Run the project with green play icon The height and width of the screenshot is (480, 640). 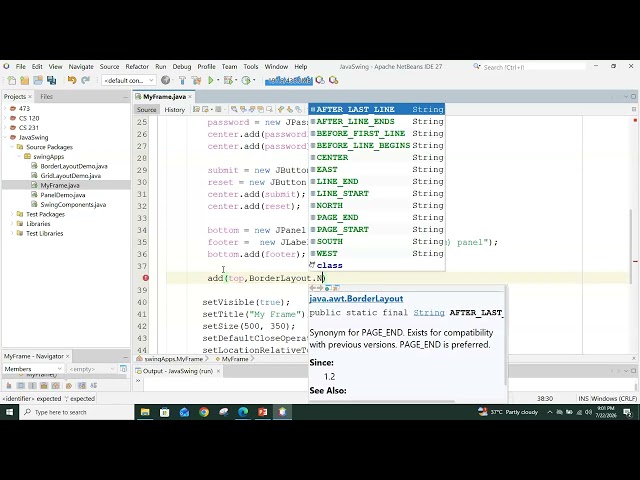[x=211, y=80]
